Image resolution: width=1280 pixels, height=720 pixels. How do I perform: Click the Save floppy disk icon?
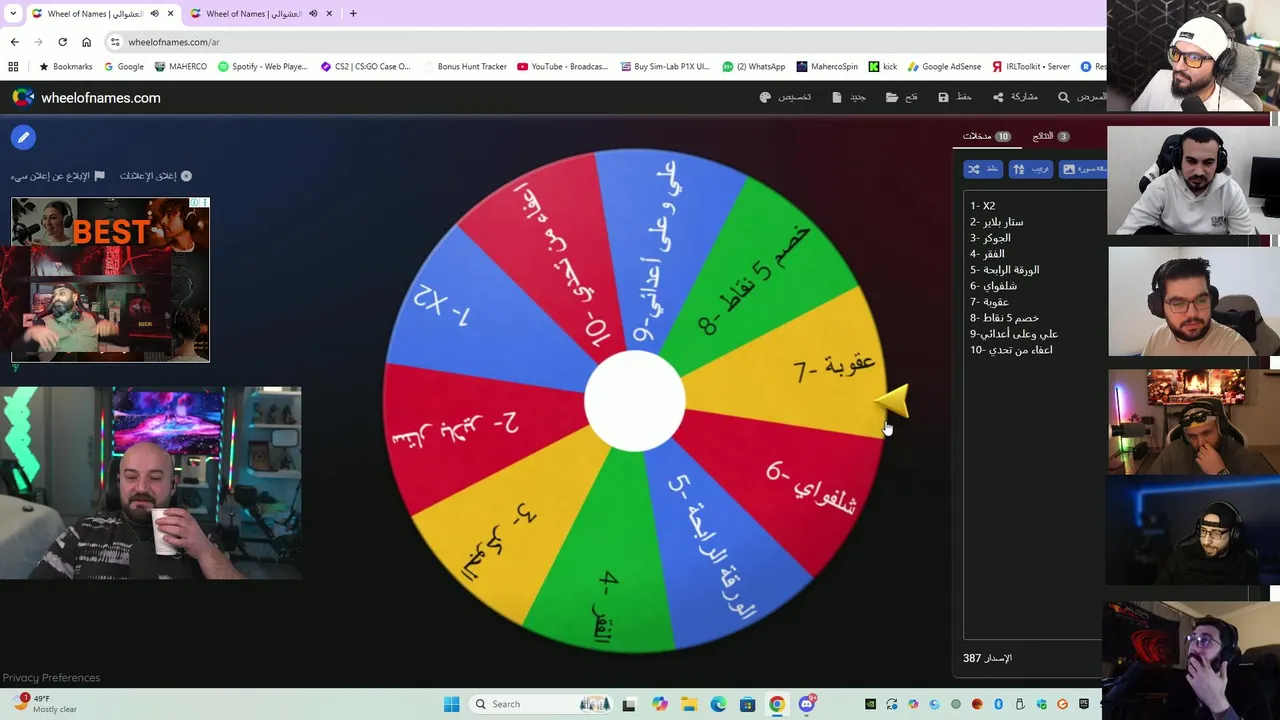pos(943,97)
